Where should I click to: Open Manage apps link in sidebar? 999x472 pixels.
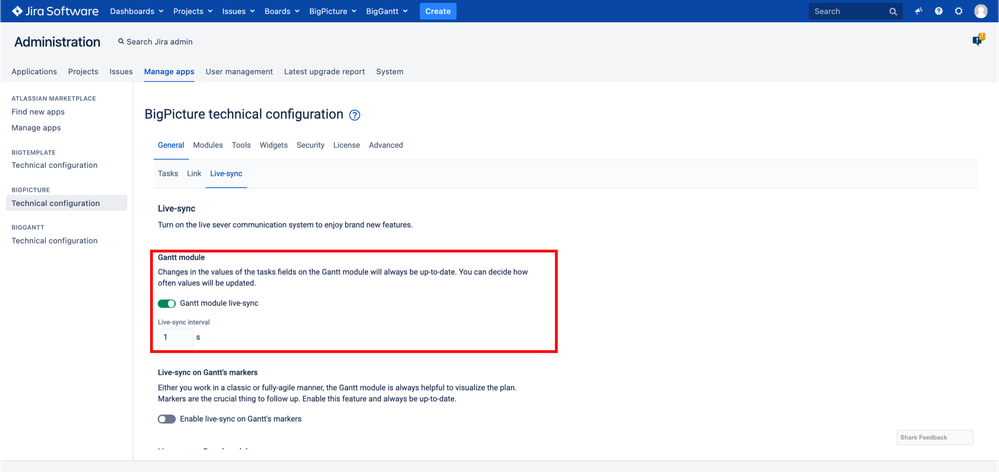[36, 128]
